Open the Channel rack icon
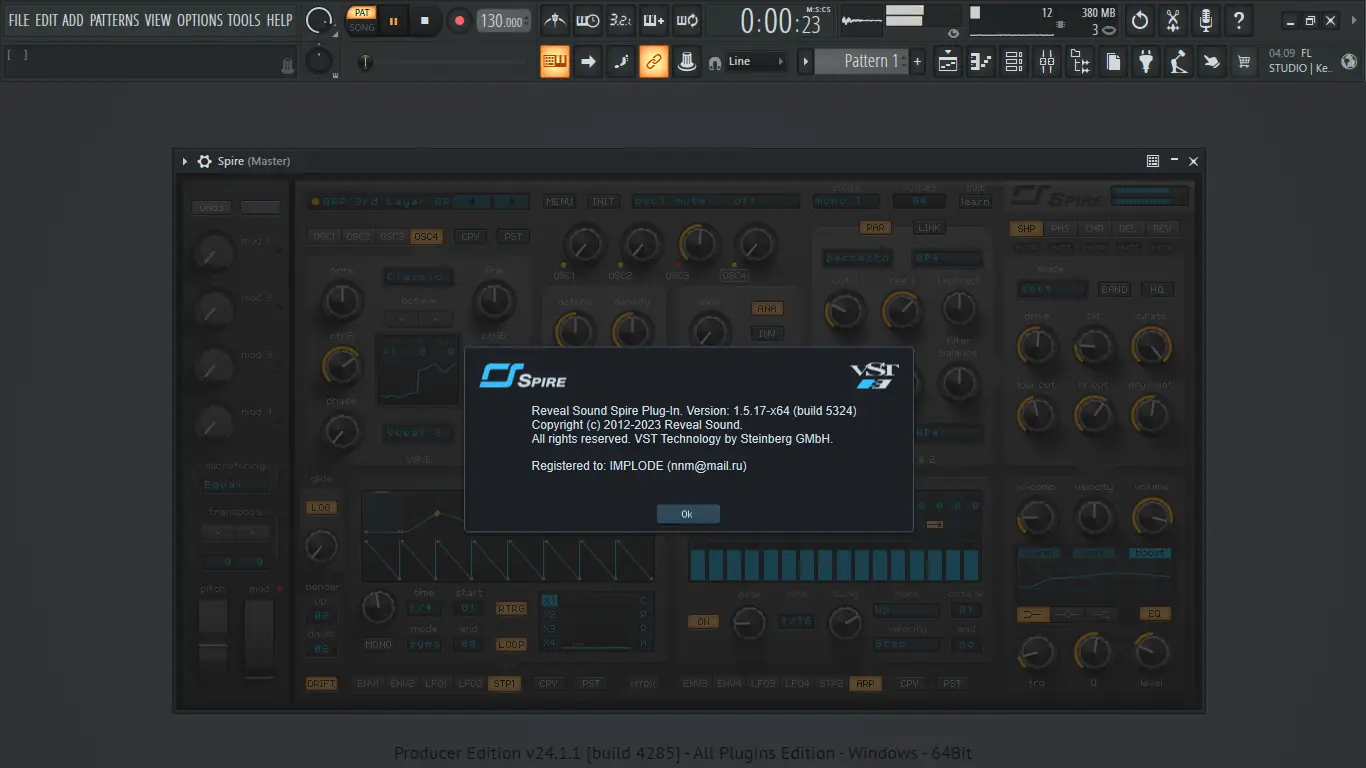Viewport: 1366px width, 768px height. tap(1014, 61)
